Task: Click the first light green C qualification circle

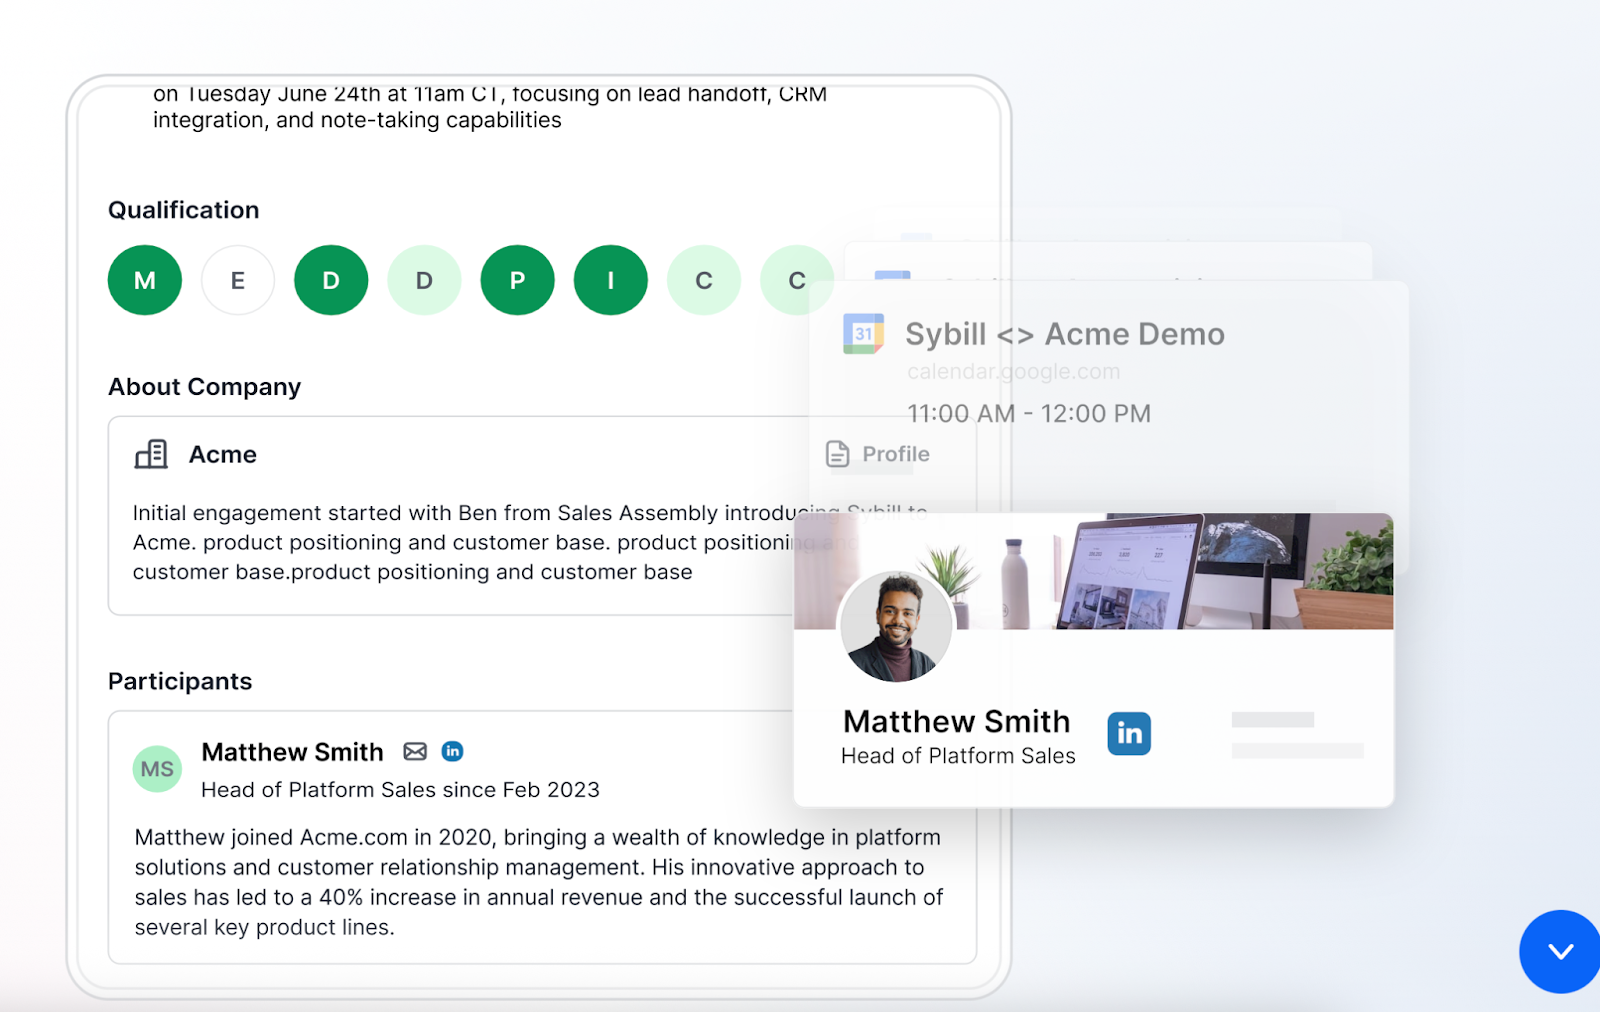Action: pos(704,280)
